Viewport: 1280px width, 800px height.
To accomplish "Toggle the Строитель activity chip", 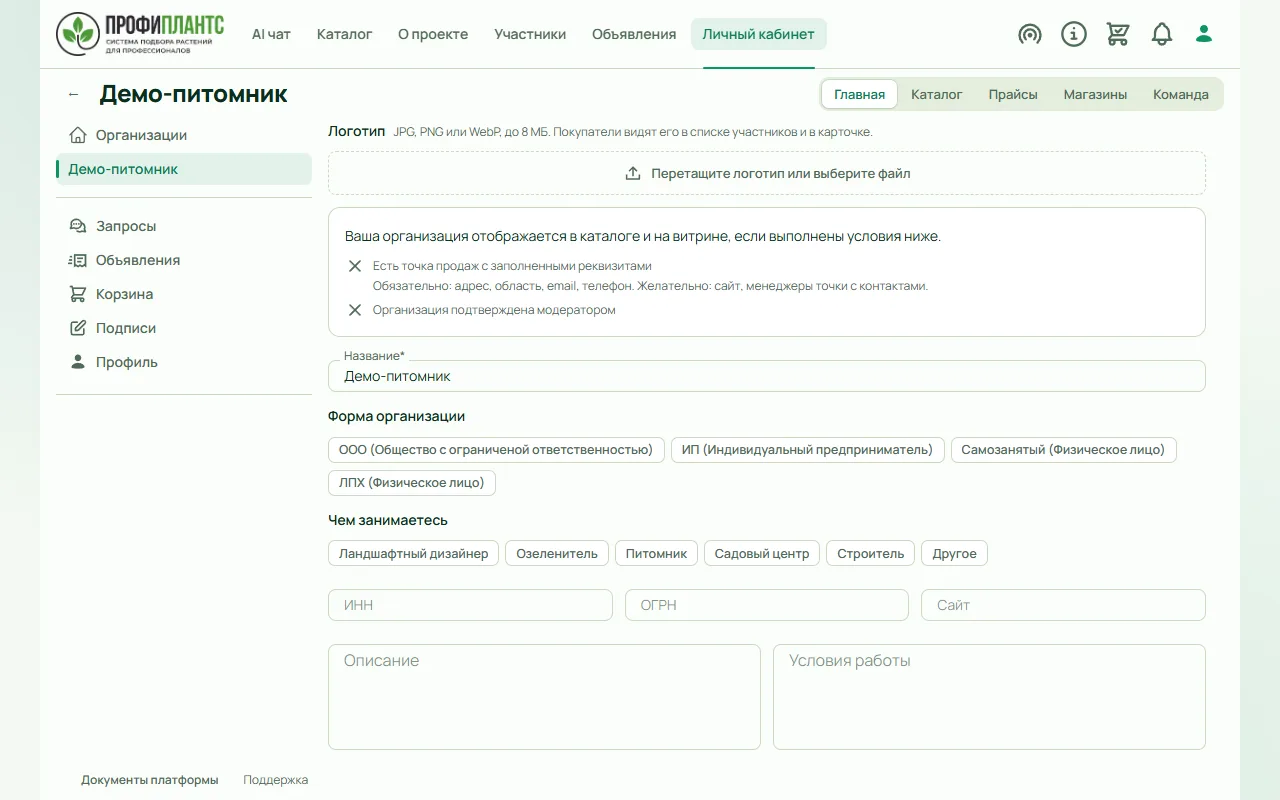I will [x=870, y=553].
